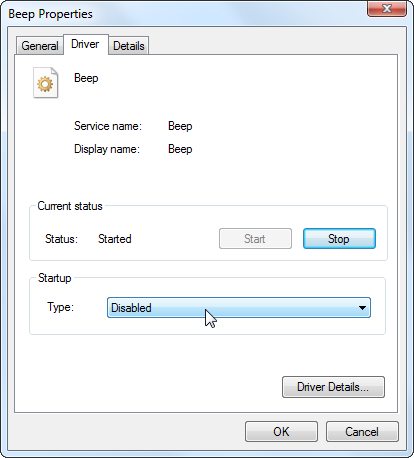Open Driver Details dialog
This screenshot has width=414, height=458.
point(333,387)
